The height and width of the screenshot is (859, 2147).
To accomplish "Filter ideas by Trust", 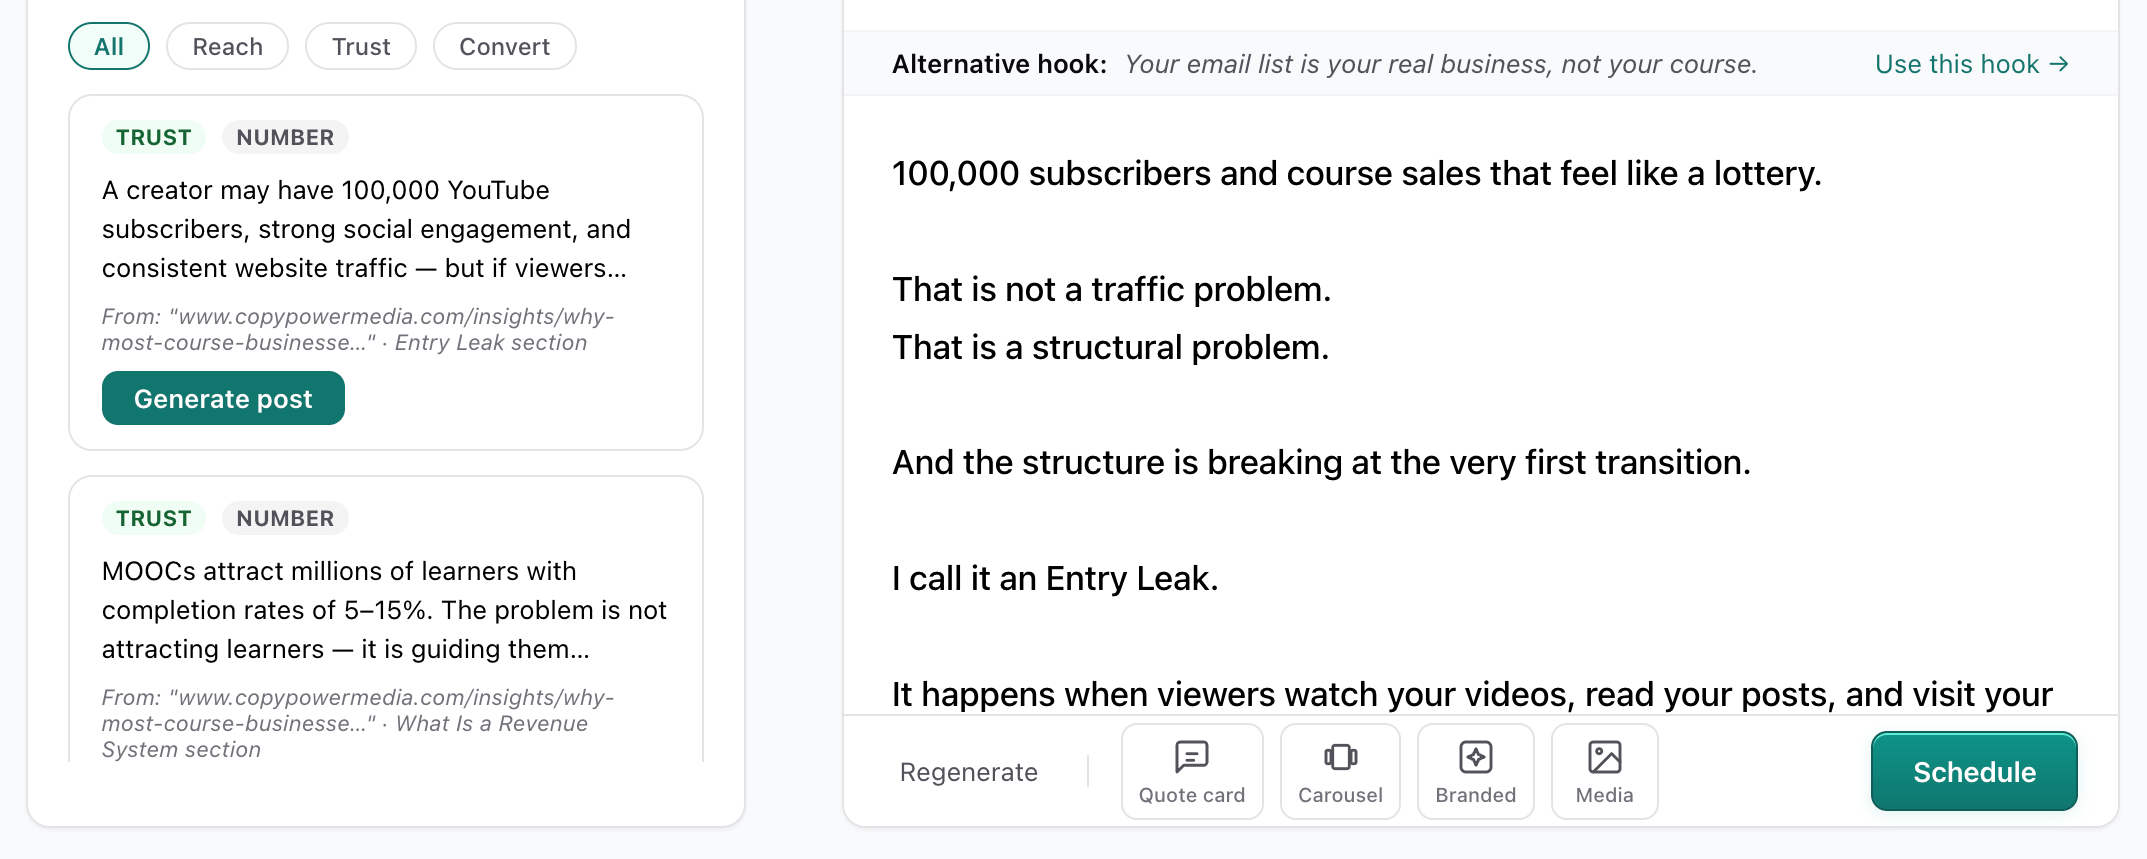I will (361, 47).
